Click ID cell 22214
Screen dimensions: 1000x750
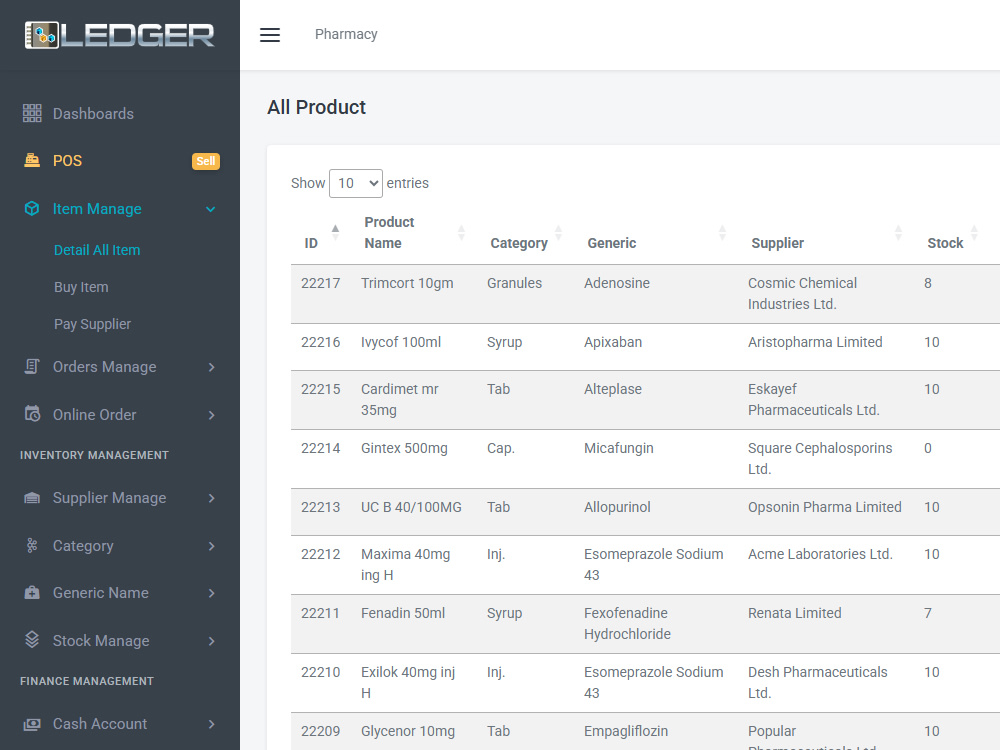click(x=320, y=448)
